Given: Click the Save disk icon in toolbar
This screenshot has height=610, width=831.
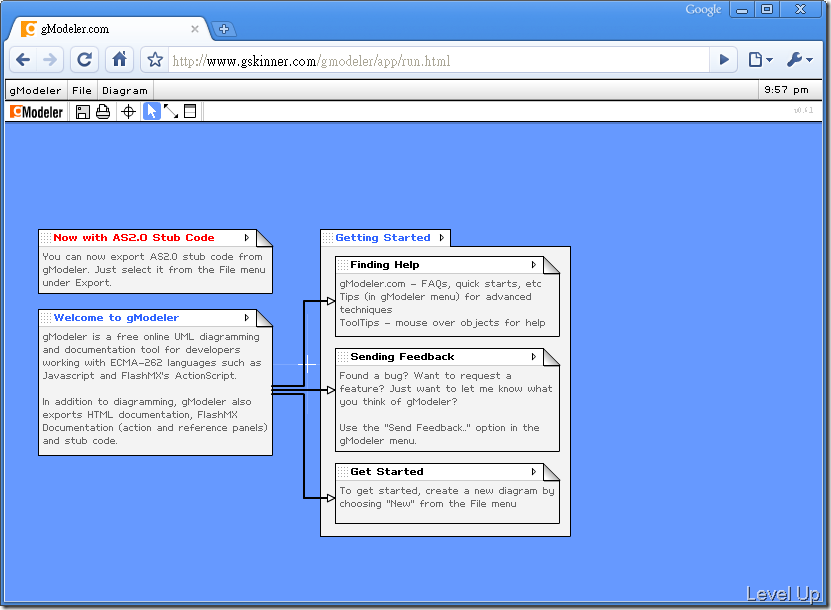Looking at the screenshot, I should click(x=83, y=112).
